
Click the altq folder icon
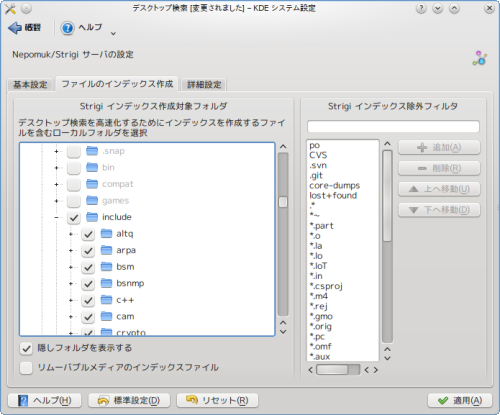click(x=106, y=234)
